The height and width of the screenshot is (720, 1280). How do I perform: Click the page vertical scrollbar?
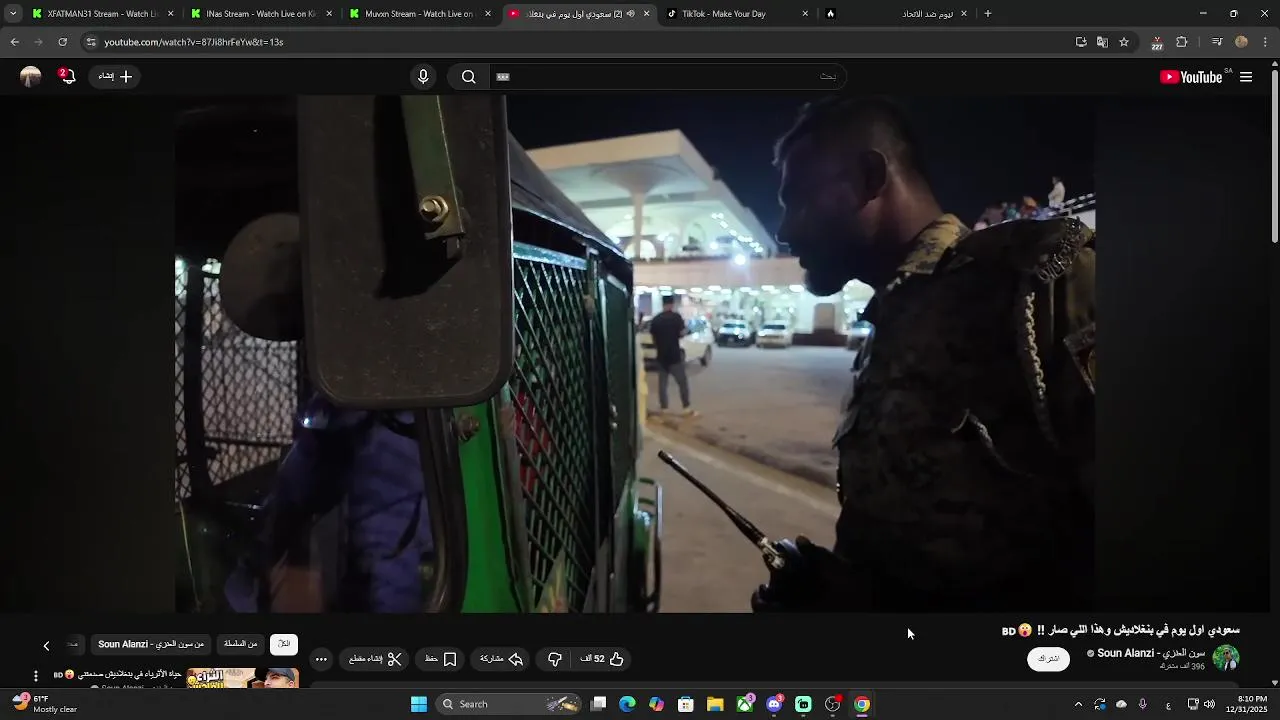[1275, 154]
